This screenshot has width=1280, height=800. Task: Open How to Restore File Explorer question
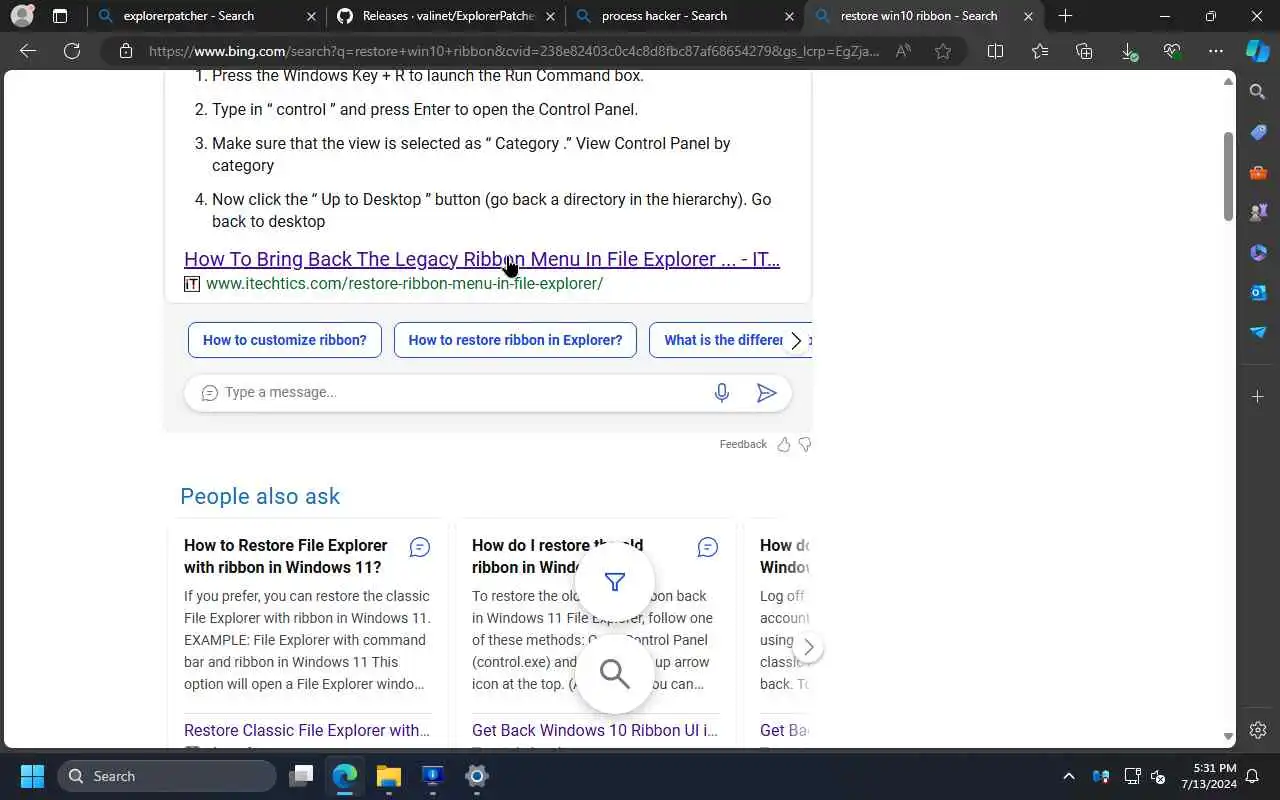(x=286, y=556)
